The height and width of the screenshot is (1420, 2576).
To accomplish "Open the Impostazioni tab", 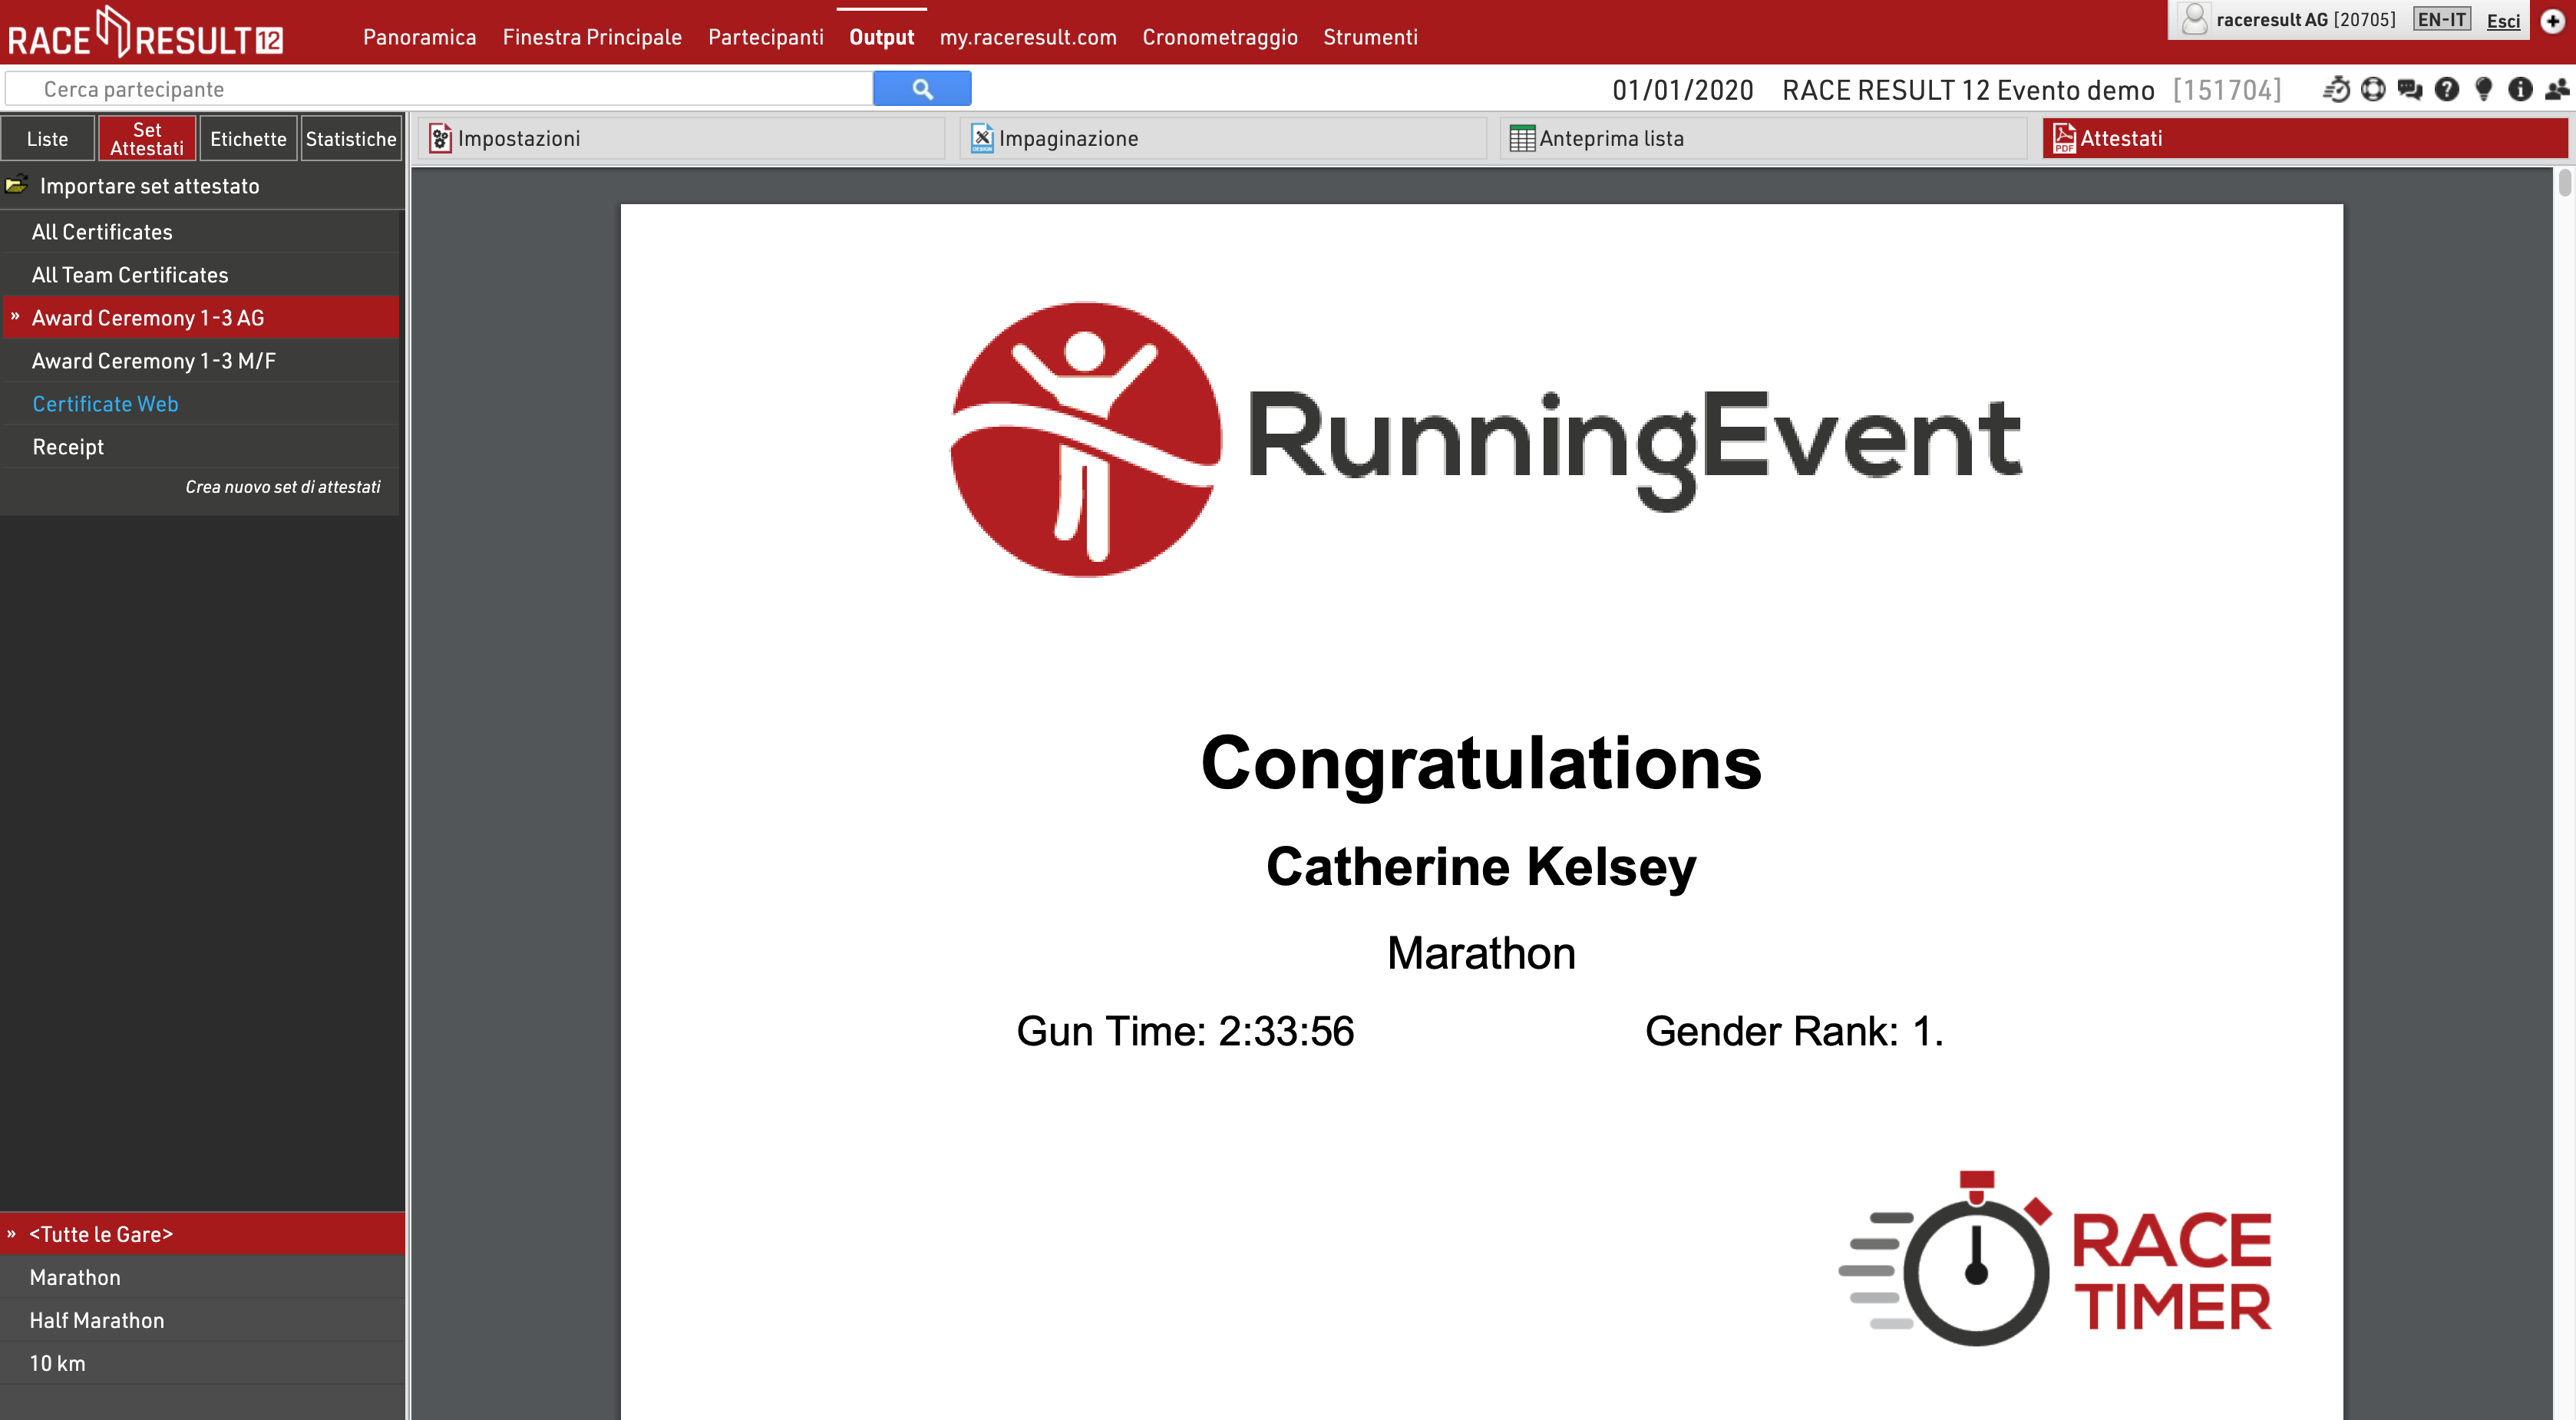I will click(x=682, y=138).
